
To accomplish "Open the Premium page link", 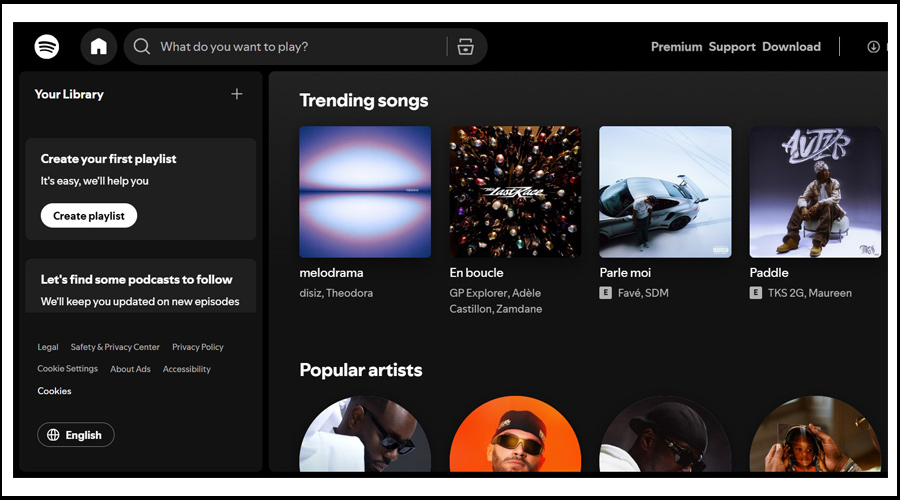I will coord(676,47).
